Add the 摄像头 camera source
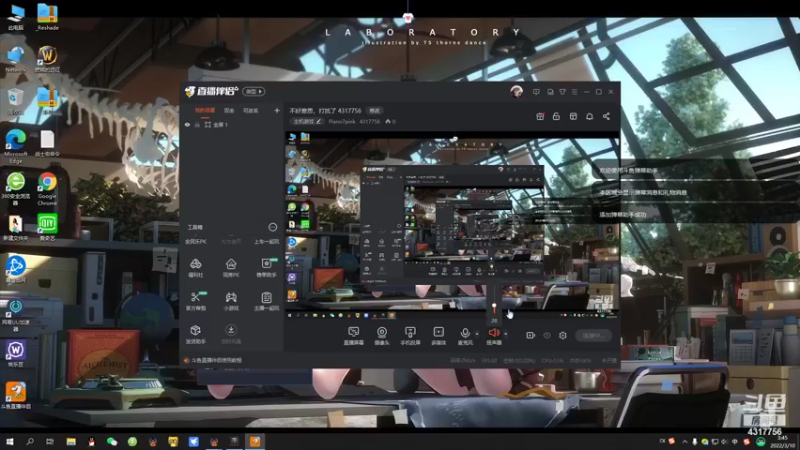The width and height of the screenshot is (800, 450). (x=382, y=336)
